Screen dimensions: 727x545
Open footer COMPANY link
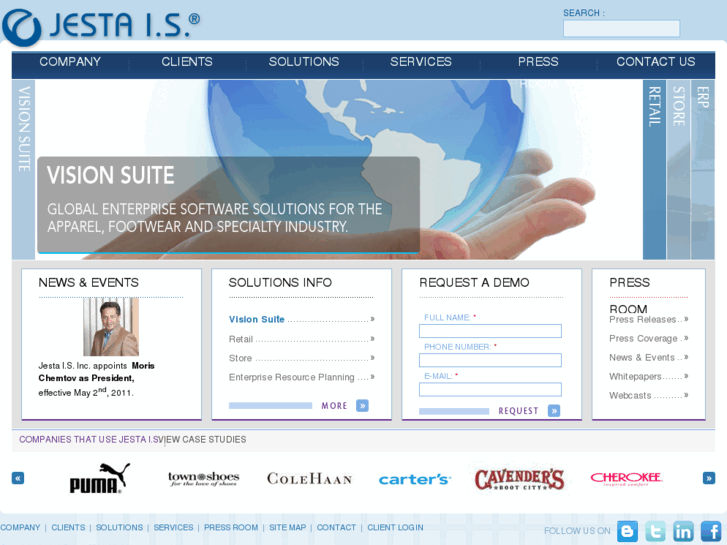20,527
